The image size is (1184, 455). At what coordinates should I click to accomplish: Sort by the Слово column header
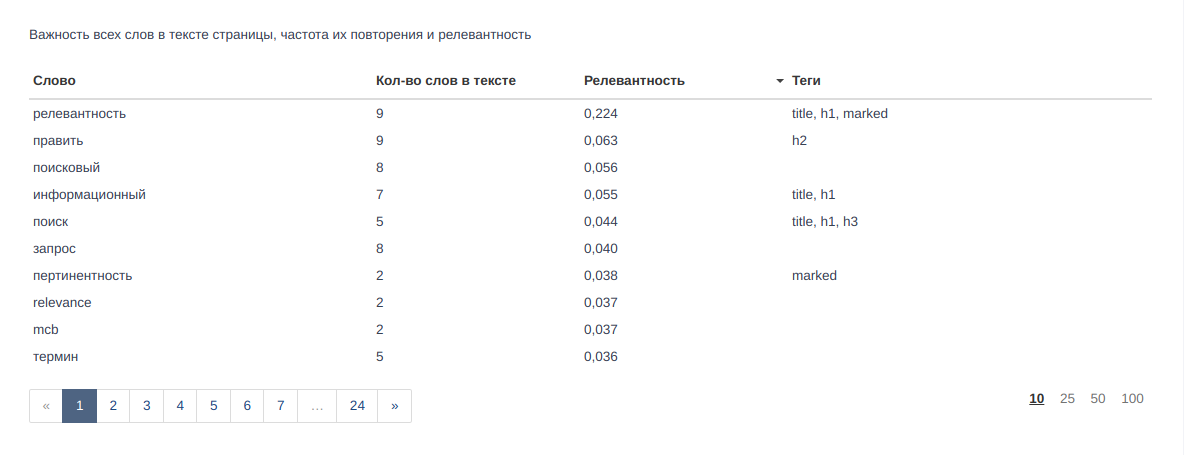54,81
